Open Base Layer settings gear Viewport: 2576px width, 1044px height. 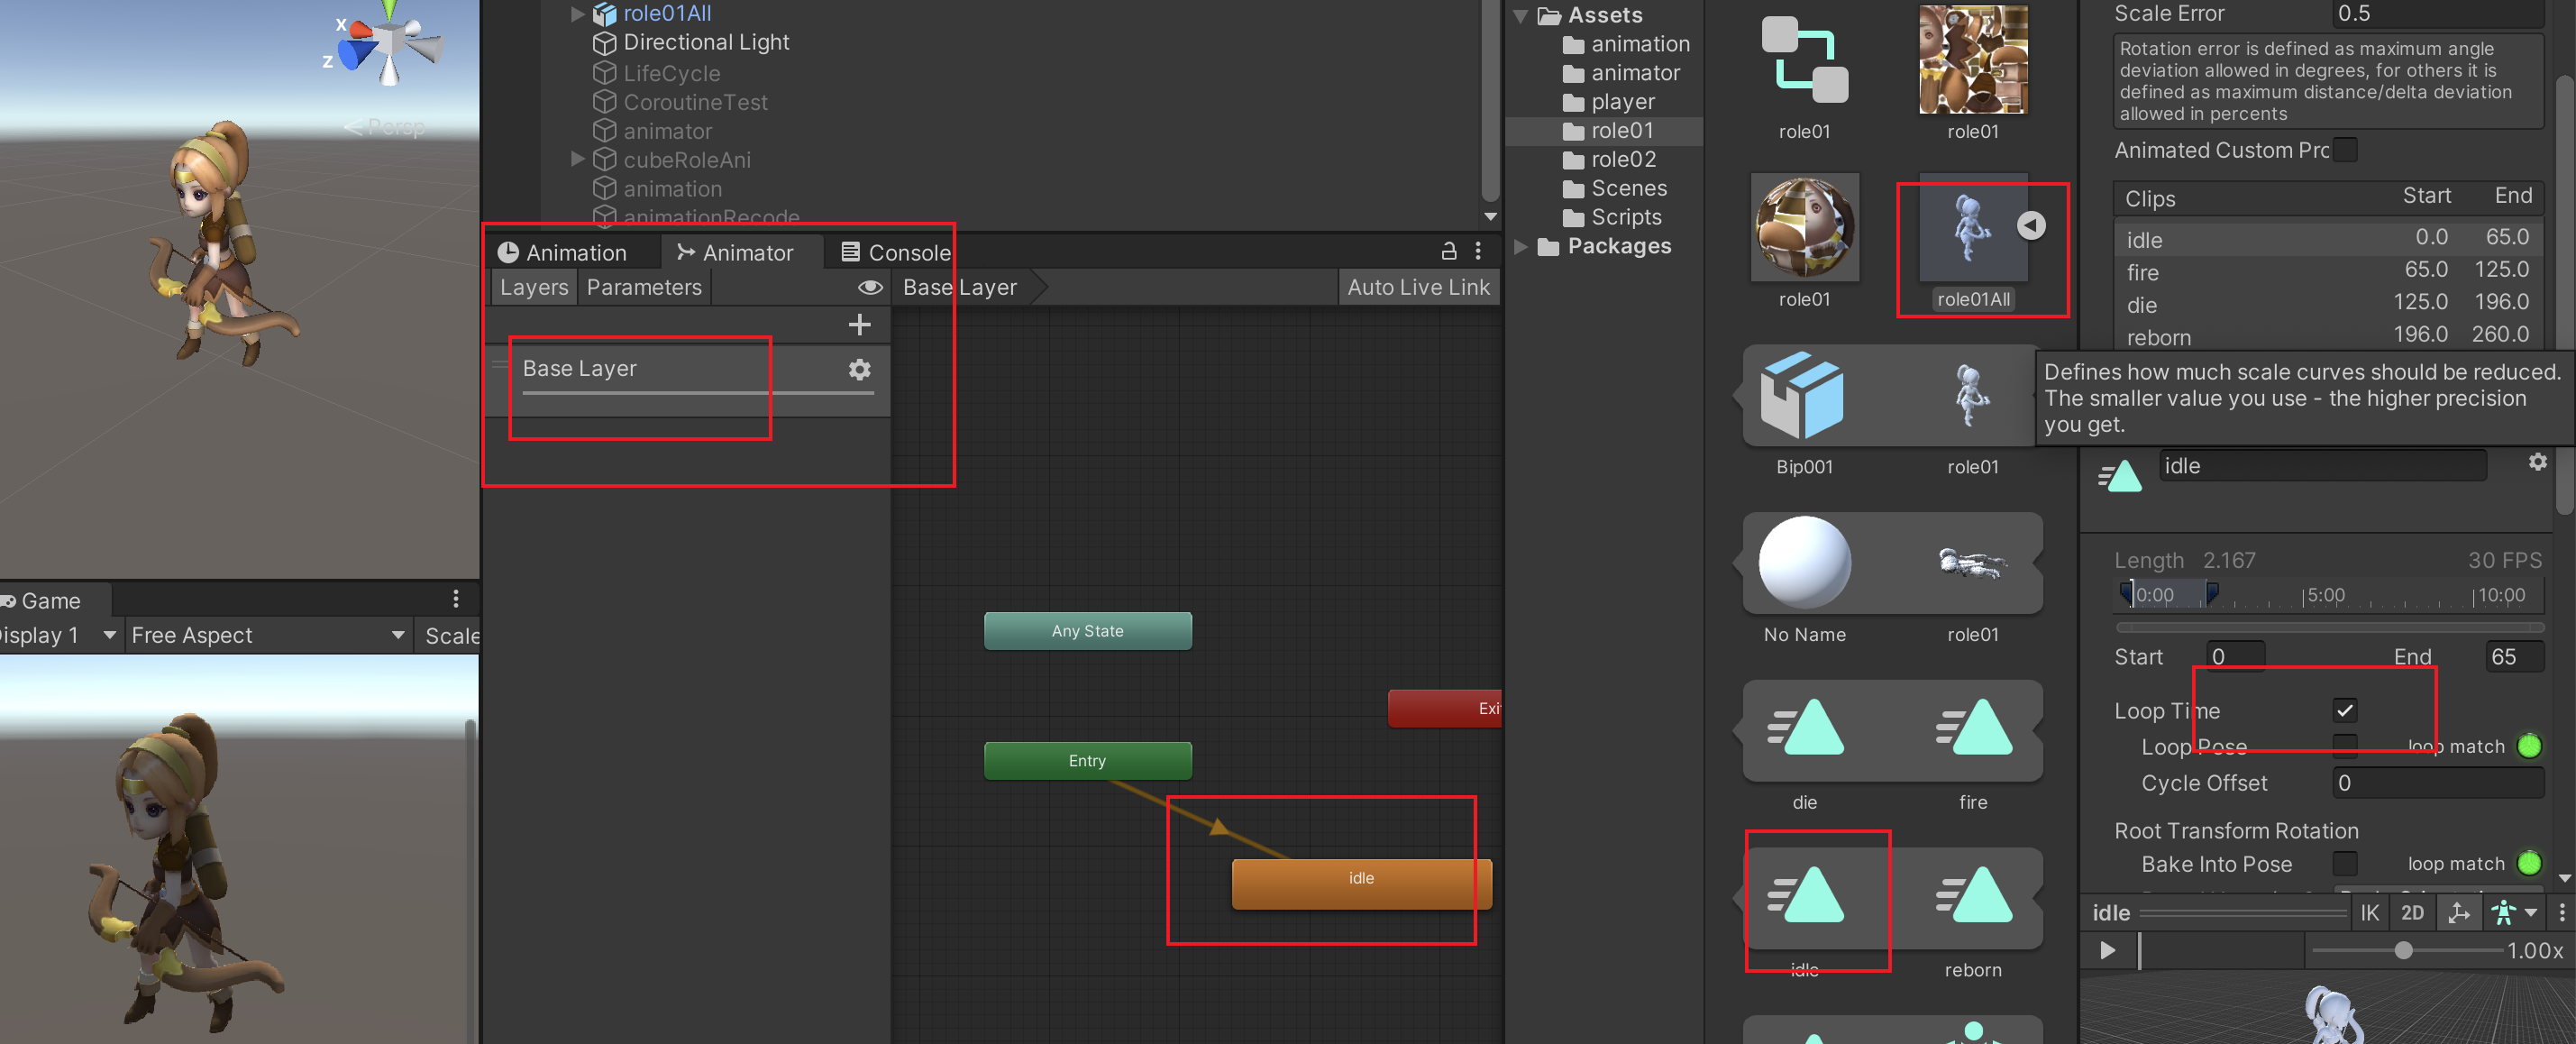coord(859,369)
